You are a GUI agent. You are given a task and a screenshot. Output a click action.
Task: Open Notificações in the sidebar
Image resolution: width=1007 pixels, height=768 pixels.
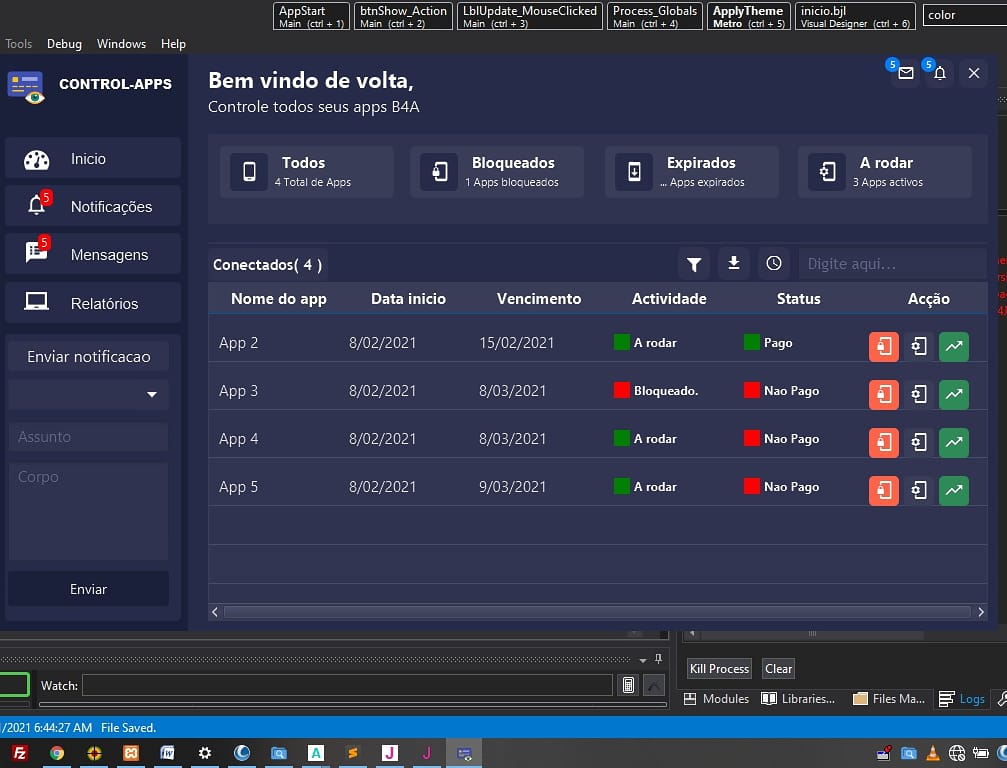[93, 206]
